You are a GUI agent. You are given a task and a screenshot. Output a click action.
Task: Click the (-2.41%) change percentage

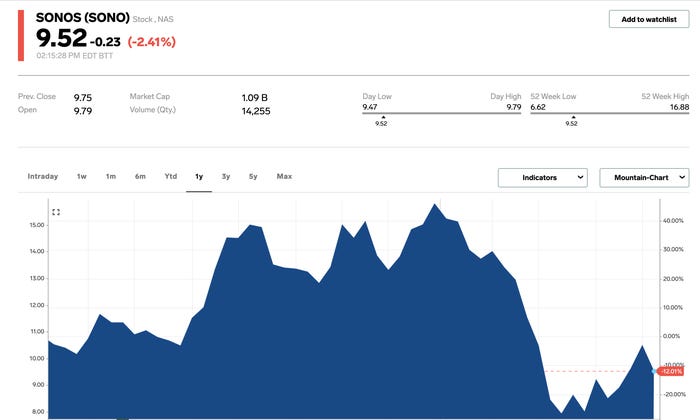[x=152, y=42]
